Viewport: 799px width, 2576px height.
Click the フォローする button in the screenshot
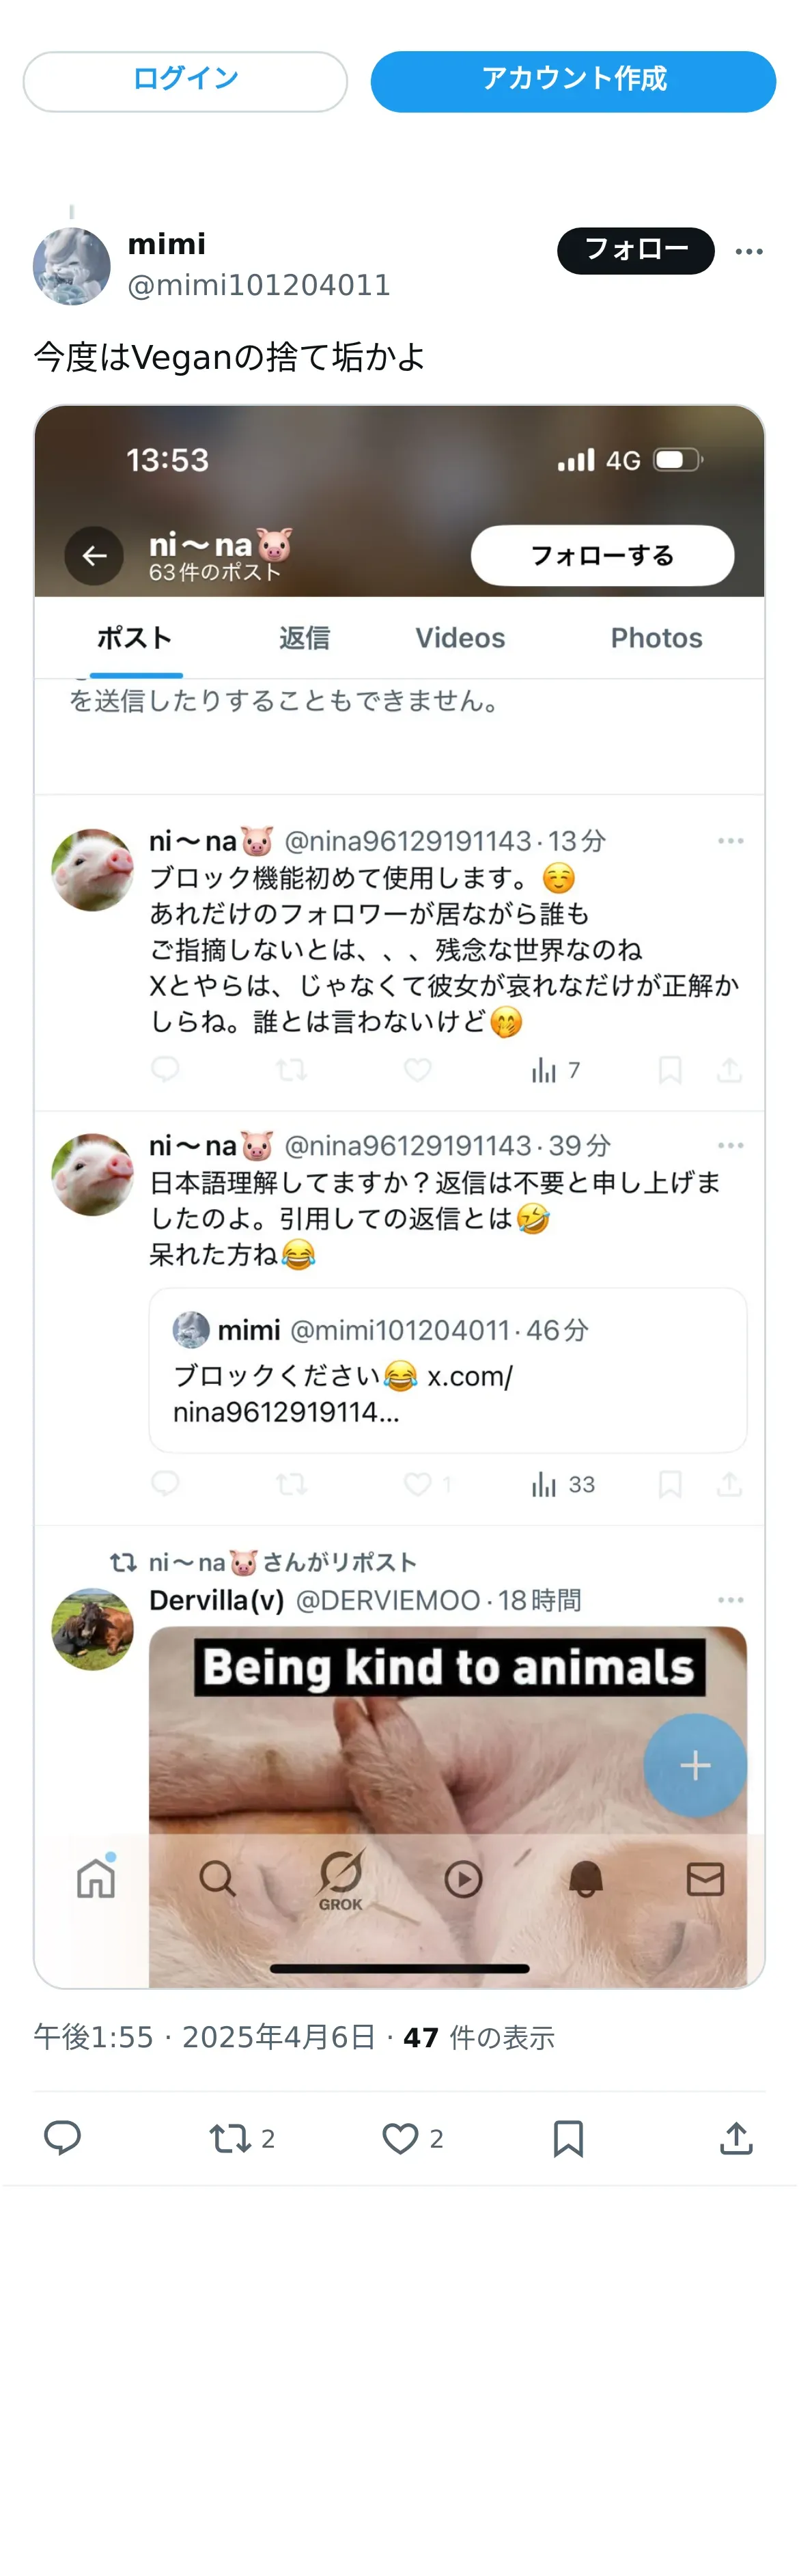602,555
